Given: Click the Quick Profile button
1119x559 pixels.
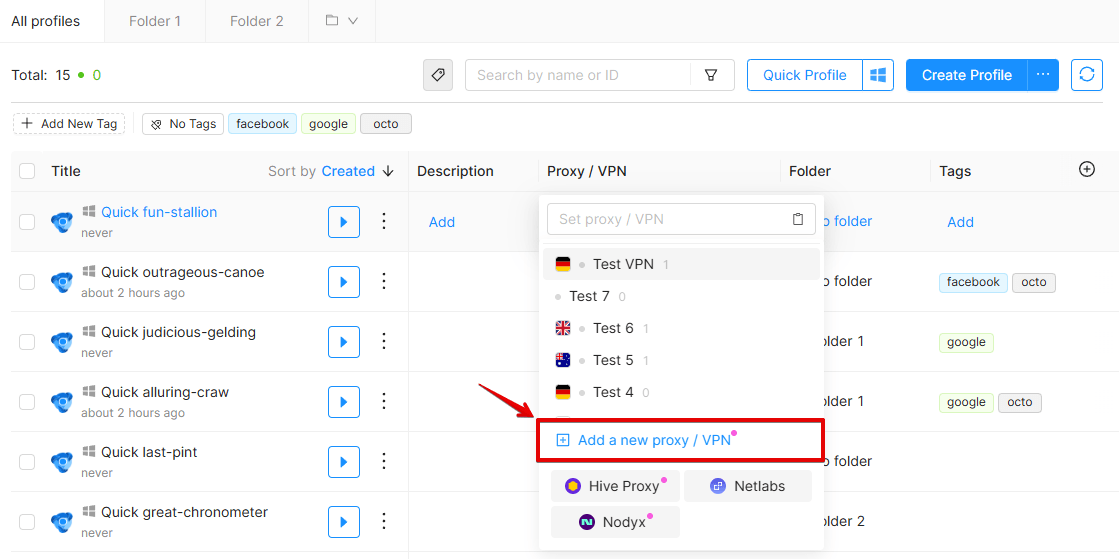Looking at the screenshot, I should [x=805, y=75].
